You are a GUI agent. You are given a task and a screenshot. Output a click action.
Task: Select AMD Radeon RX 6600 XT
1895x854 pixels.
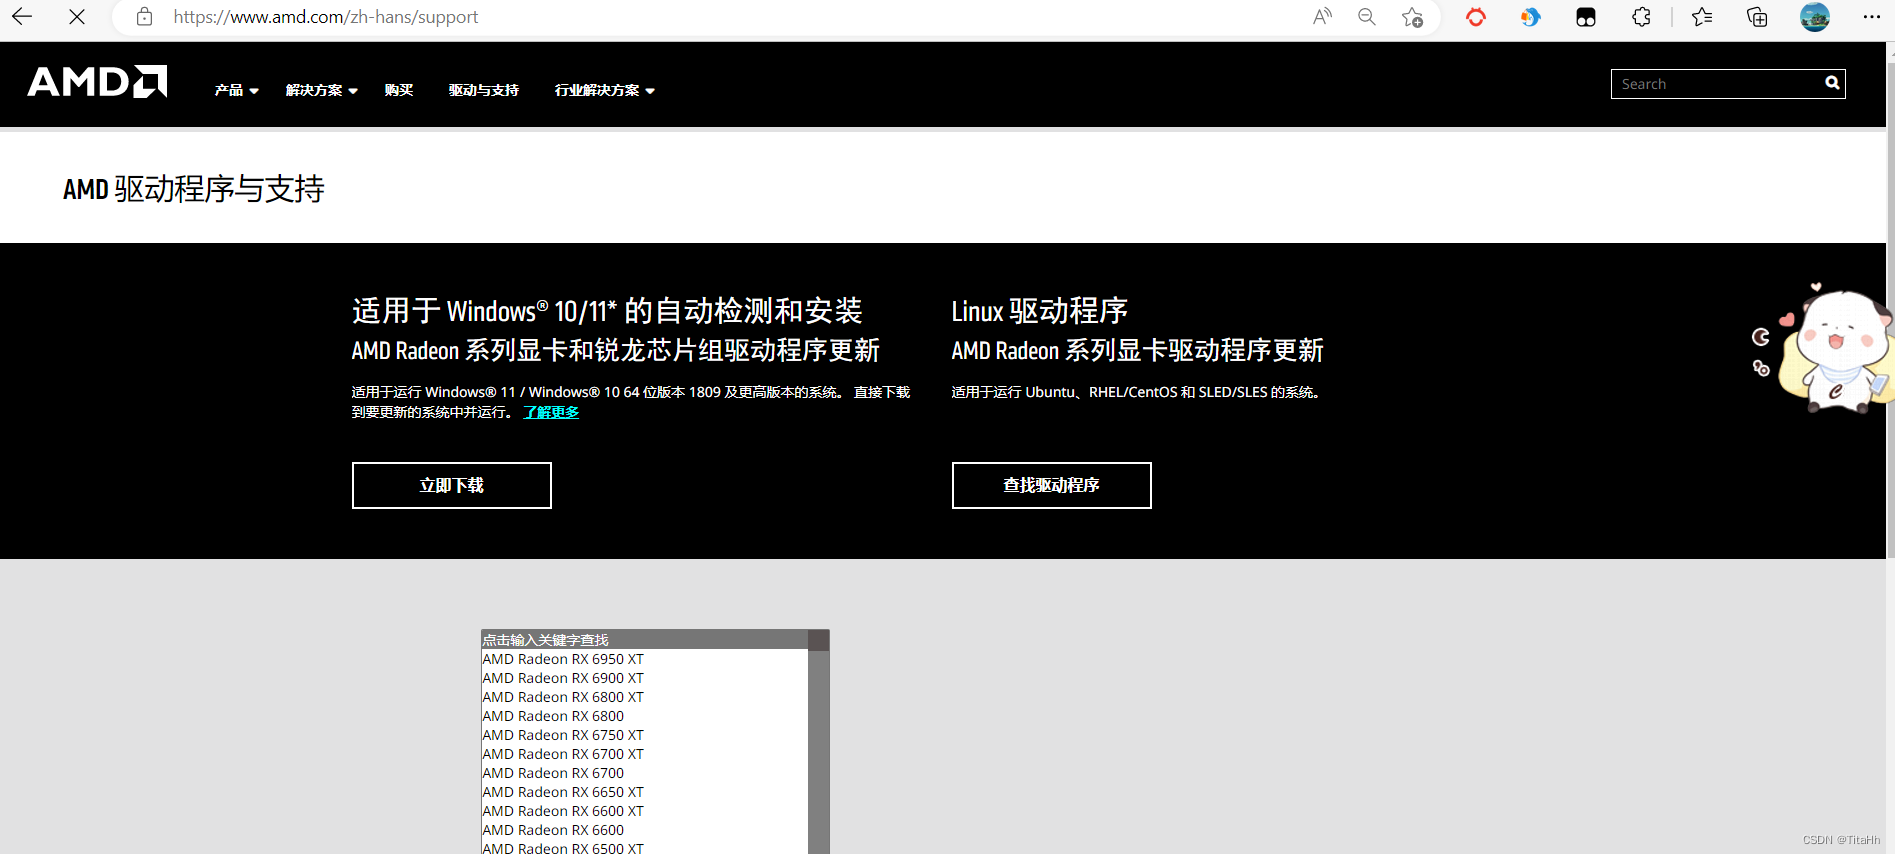tap(563, 811)
